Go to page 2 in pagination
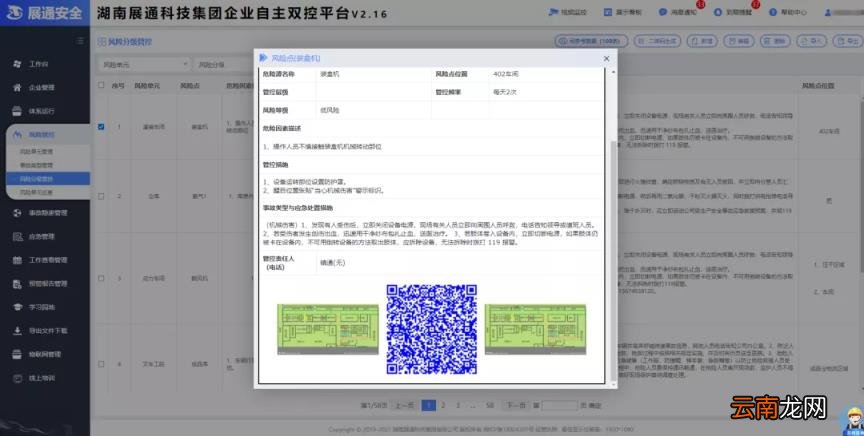This screenshot has width=864, height=436. point(442,405)
